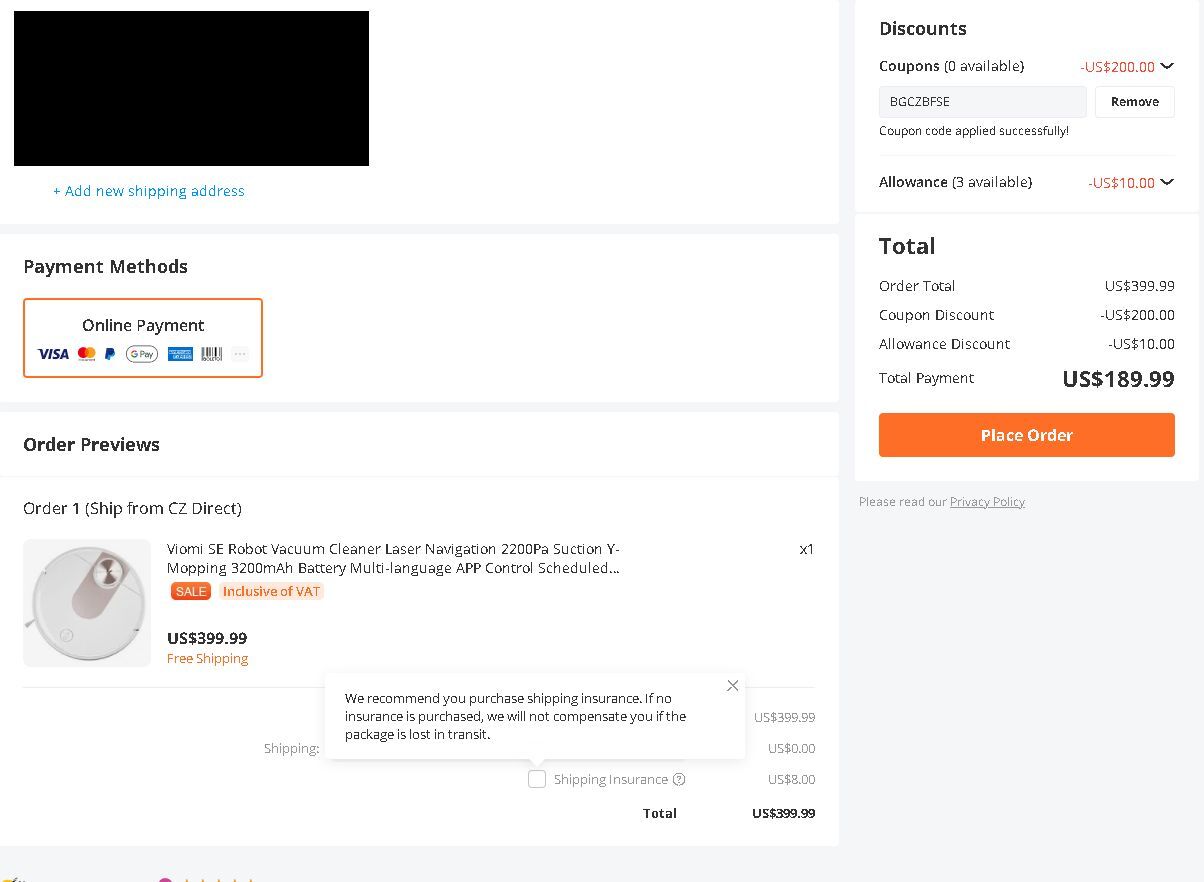1204x882 pixels.
Task: Close the shipping insurance recommendation tooltip
Action: 733,686
